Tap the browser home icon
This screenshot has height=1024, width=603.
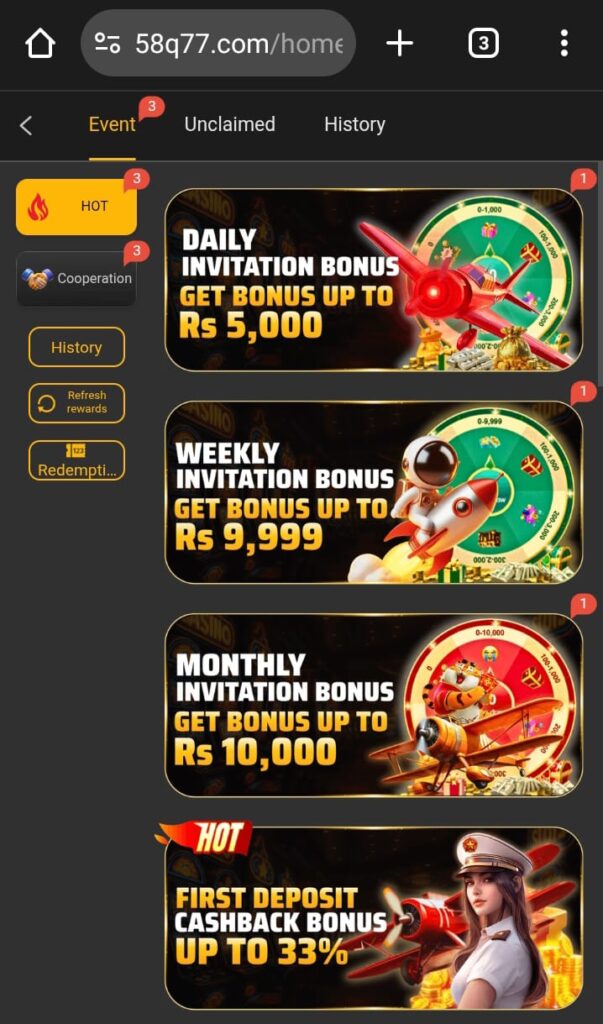coord(40,44)
